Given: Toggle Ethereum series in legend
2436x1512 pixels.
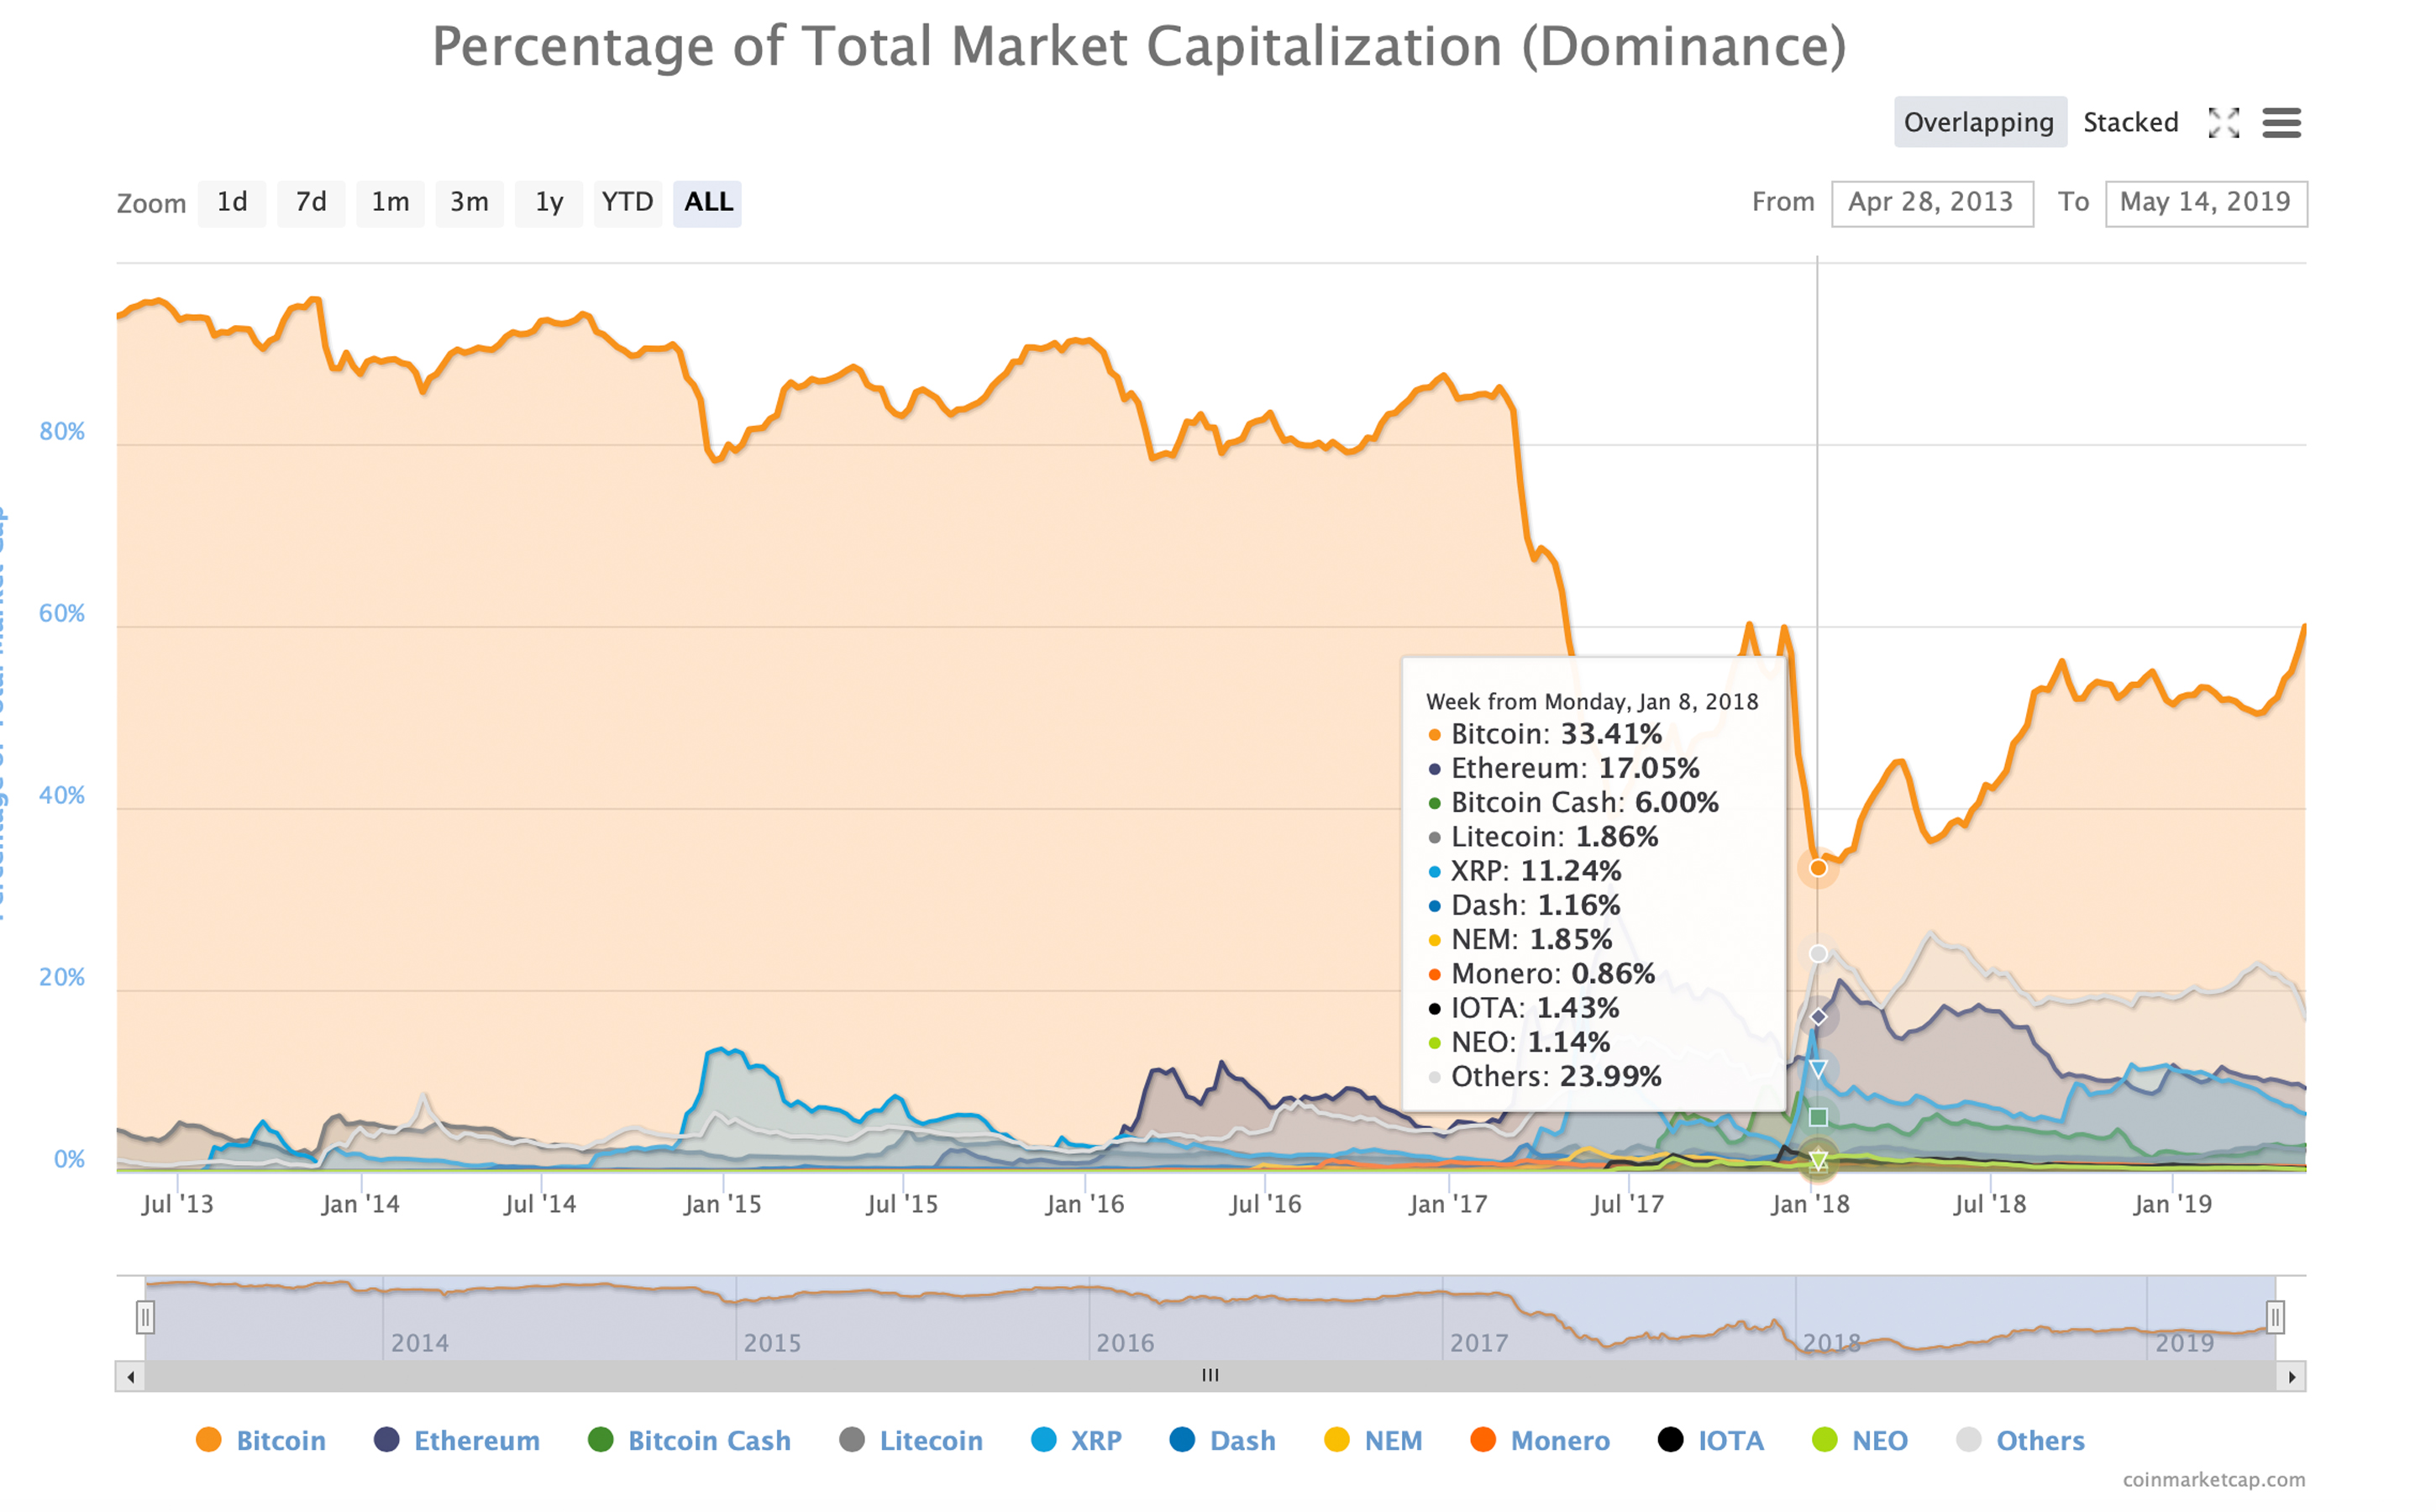Looking at the screenshot, I should [457, 1440].
